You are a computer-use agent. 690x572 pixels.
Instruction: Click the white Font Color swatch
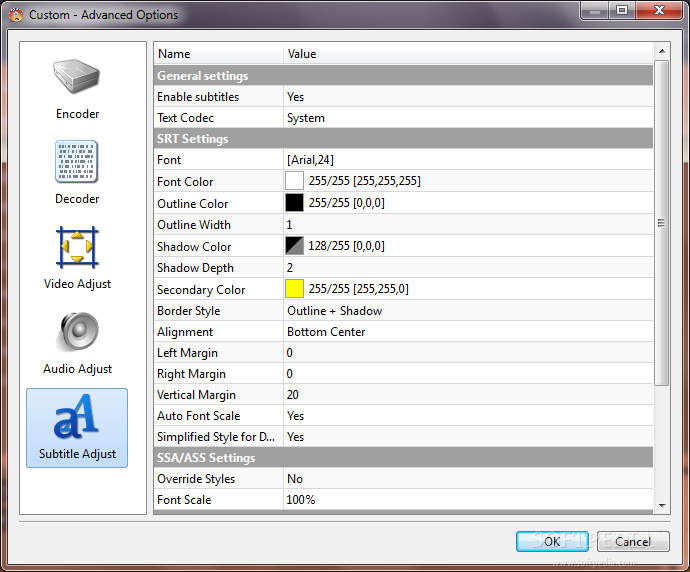point(294,181)
